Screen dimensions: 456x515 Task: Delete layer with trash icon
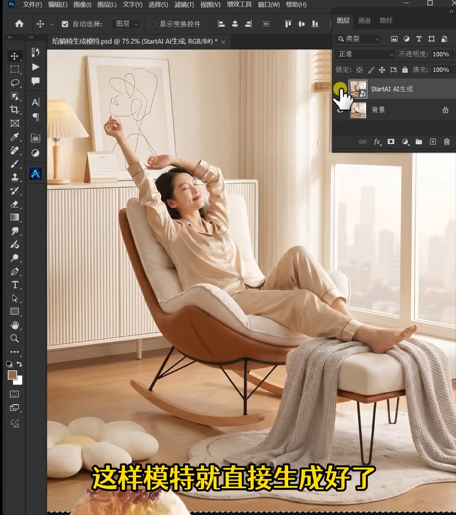(x=446, y=142)
